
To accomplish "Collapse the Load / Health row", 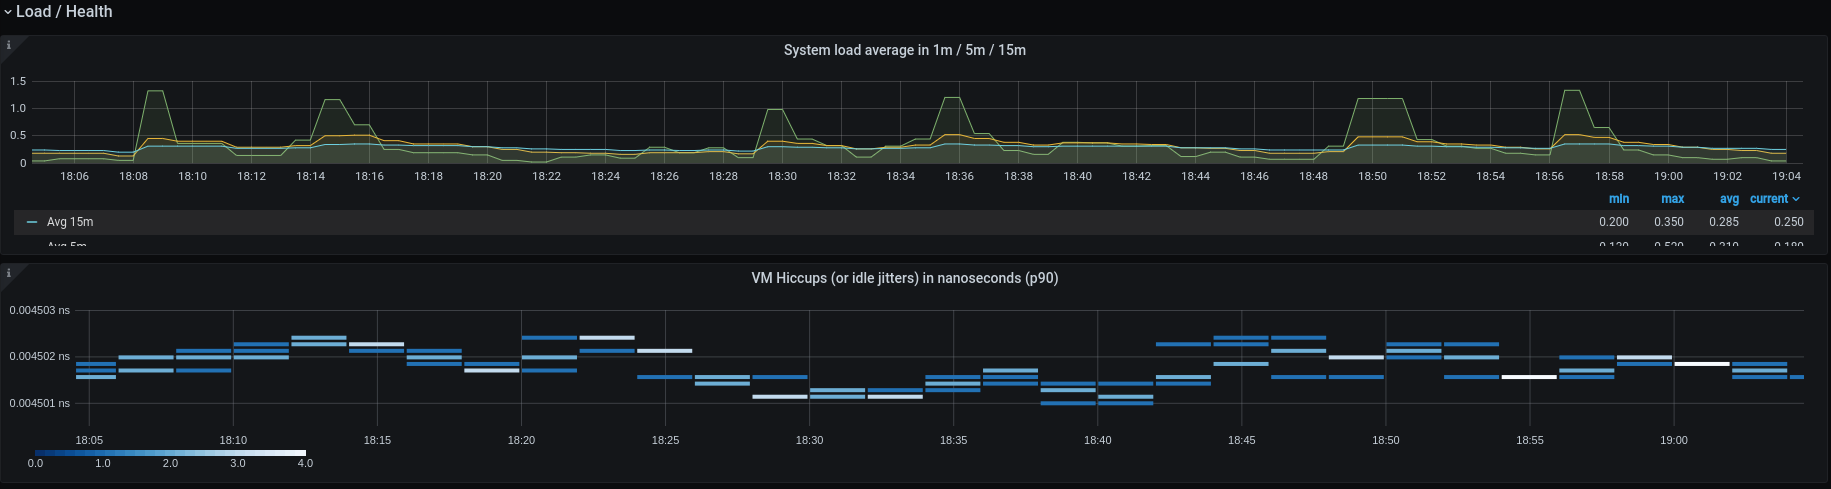I will click(8, 12).
